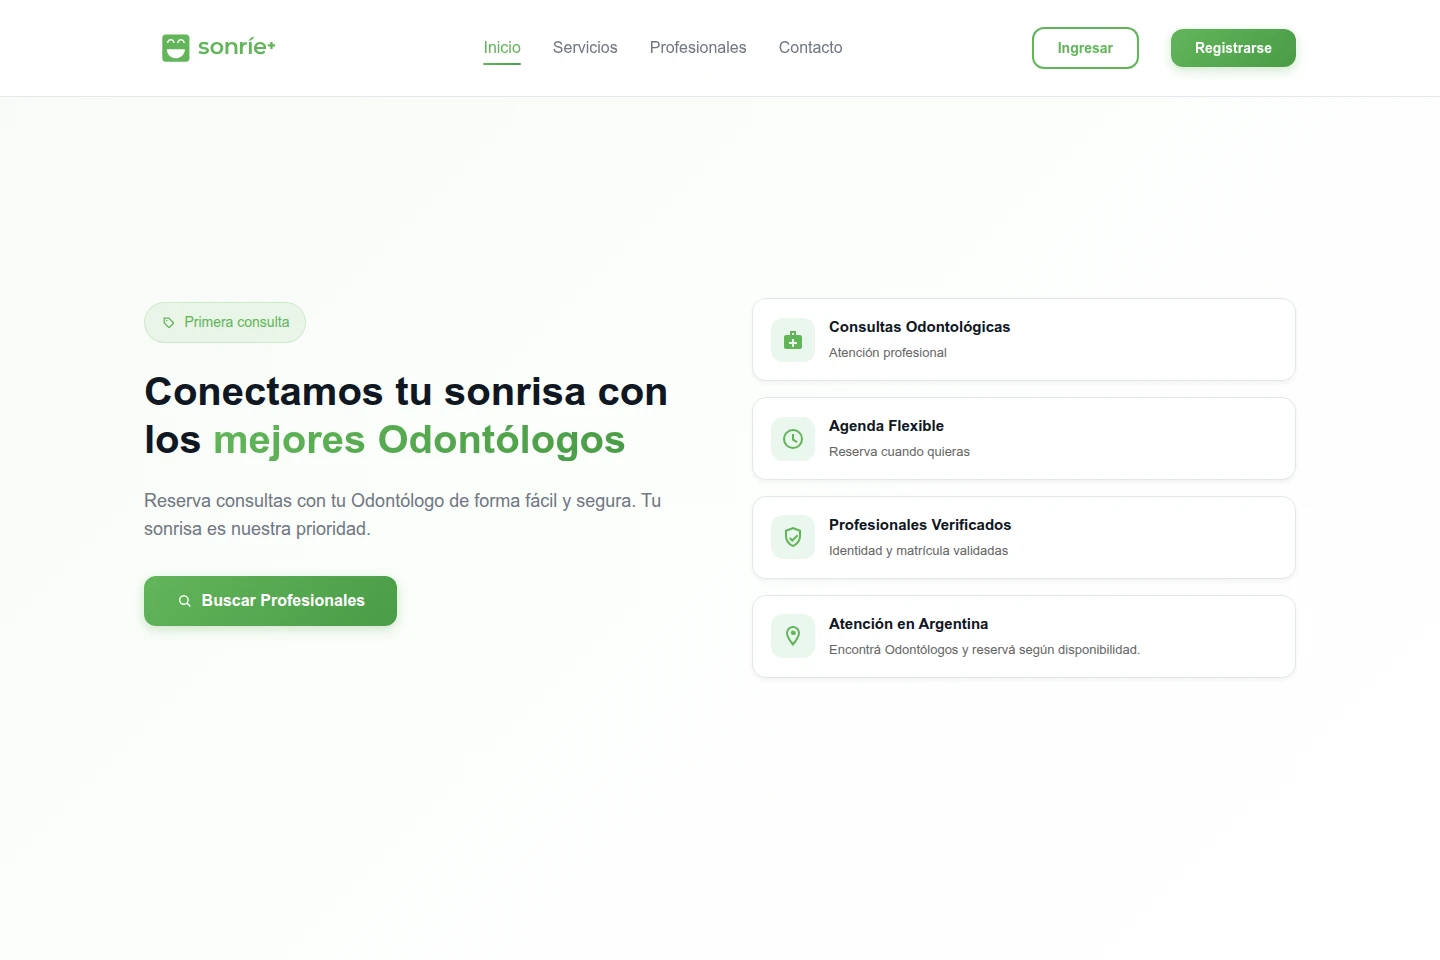Click the sonríe+ brand name text
This screenshot has width=1440, height=960.
237,47
